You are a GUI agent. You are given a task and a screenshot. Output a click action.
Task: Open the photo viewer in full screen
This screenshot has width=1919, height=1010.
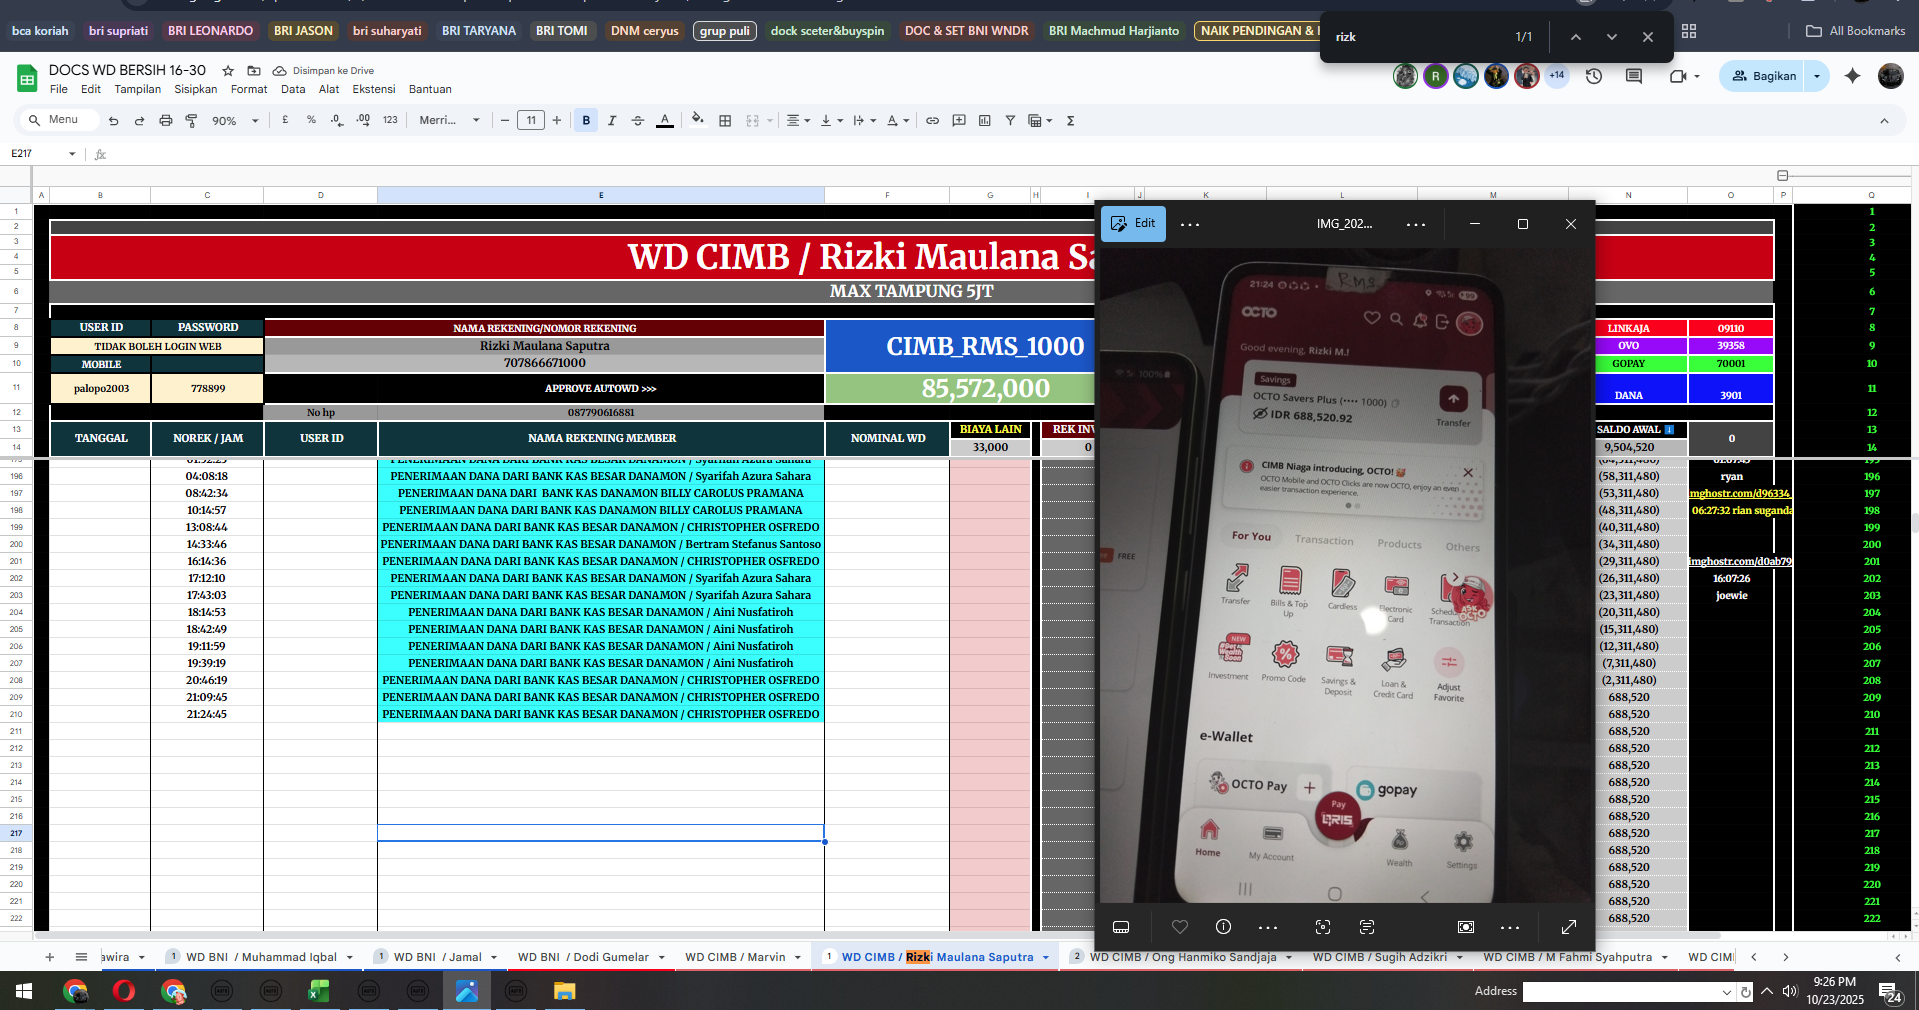pos(1569,927)
